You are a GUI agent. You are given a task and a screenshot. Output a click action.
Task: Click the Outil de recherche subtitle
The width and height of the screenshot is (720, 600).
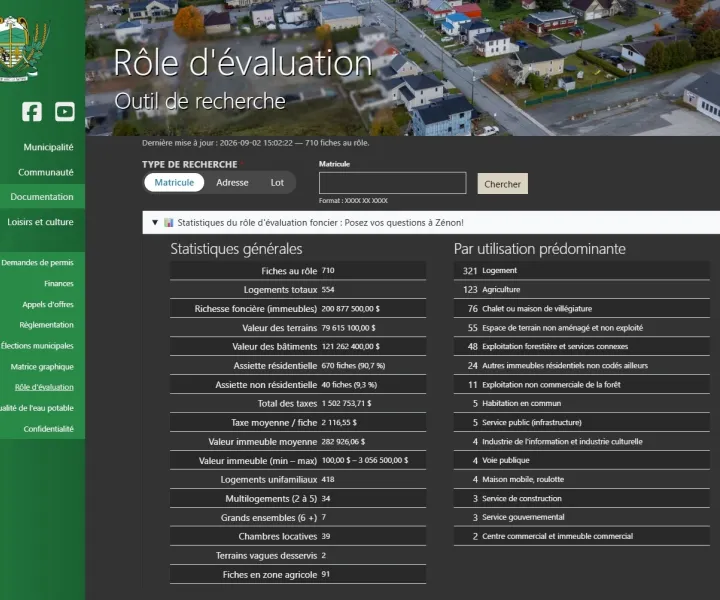200,101
